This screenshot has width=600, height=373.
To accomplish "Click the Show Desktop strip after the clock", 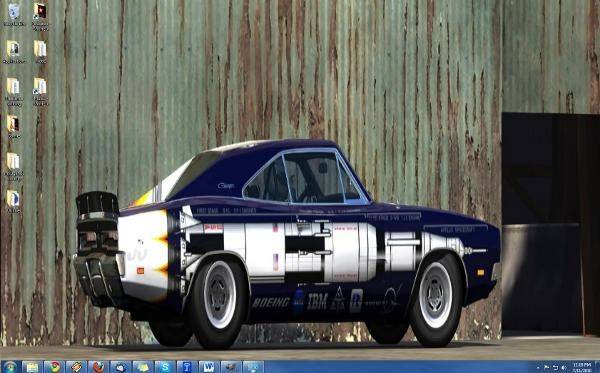I will click(597, 367).
